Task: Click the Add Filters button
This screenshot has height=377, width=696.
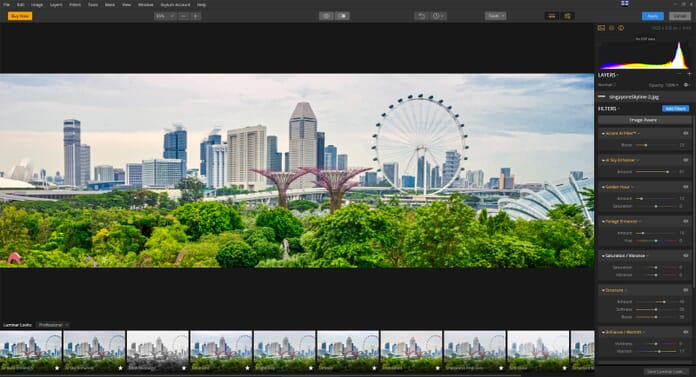Action: tap(676, 109)
